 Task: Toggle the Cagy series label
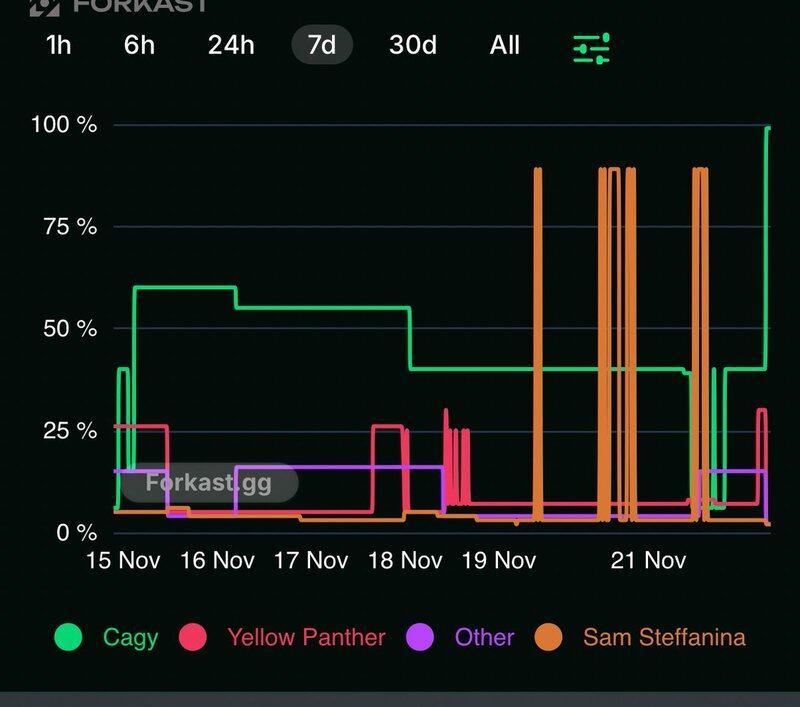point(130,637)
